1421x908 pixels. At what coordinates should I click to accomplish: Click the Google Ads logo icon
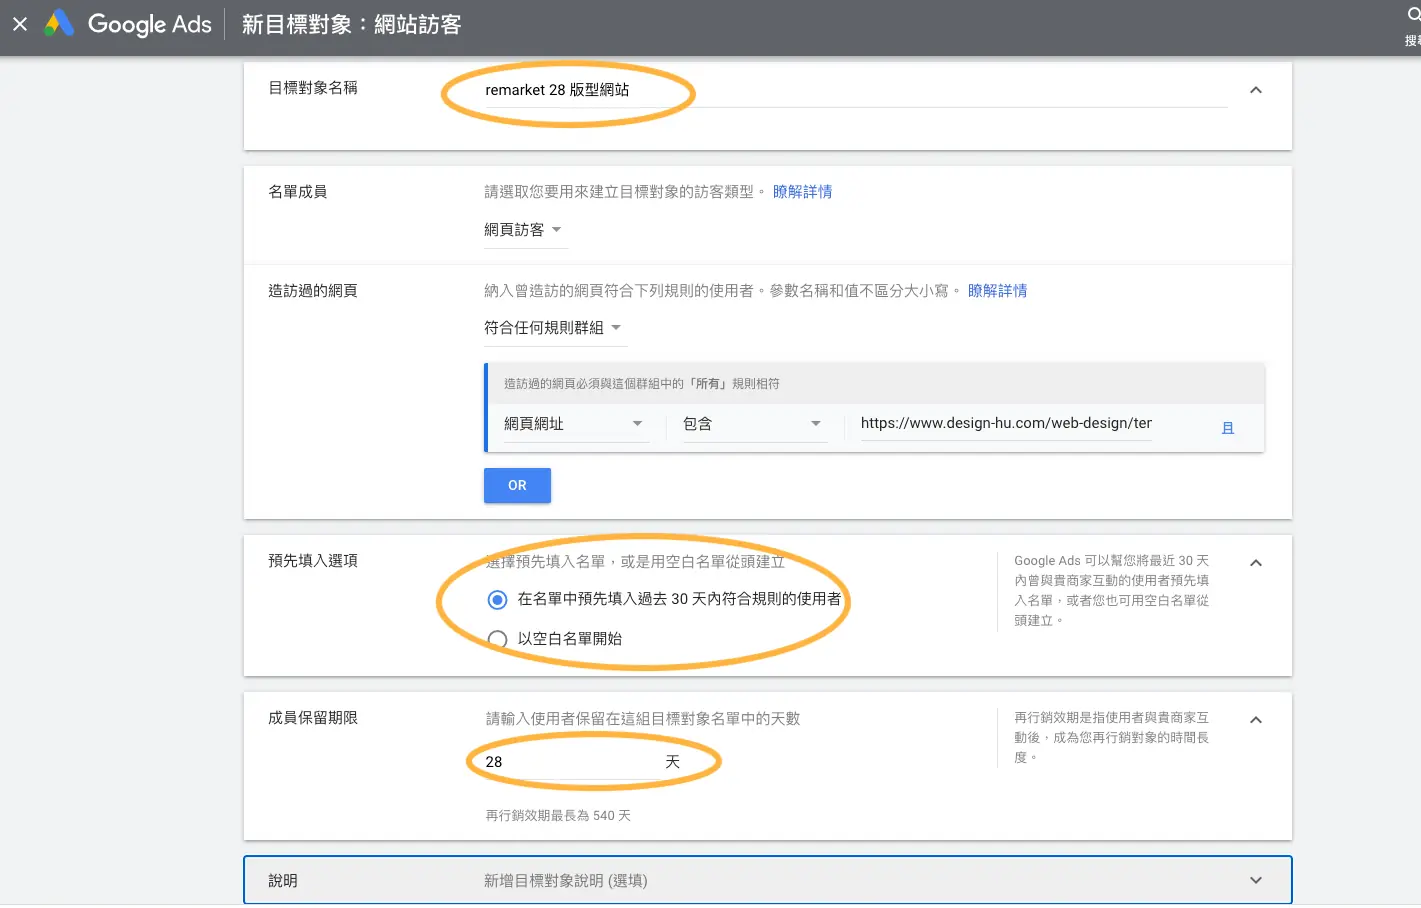pyautogui.click(x=59, y=23)
